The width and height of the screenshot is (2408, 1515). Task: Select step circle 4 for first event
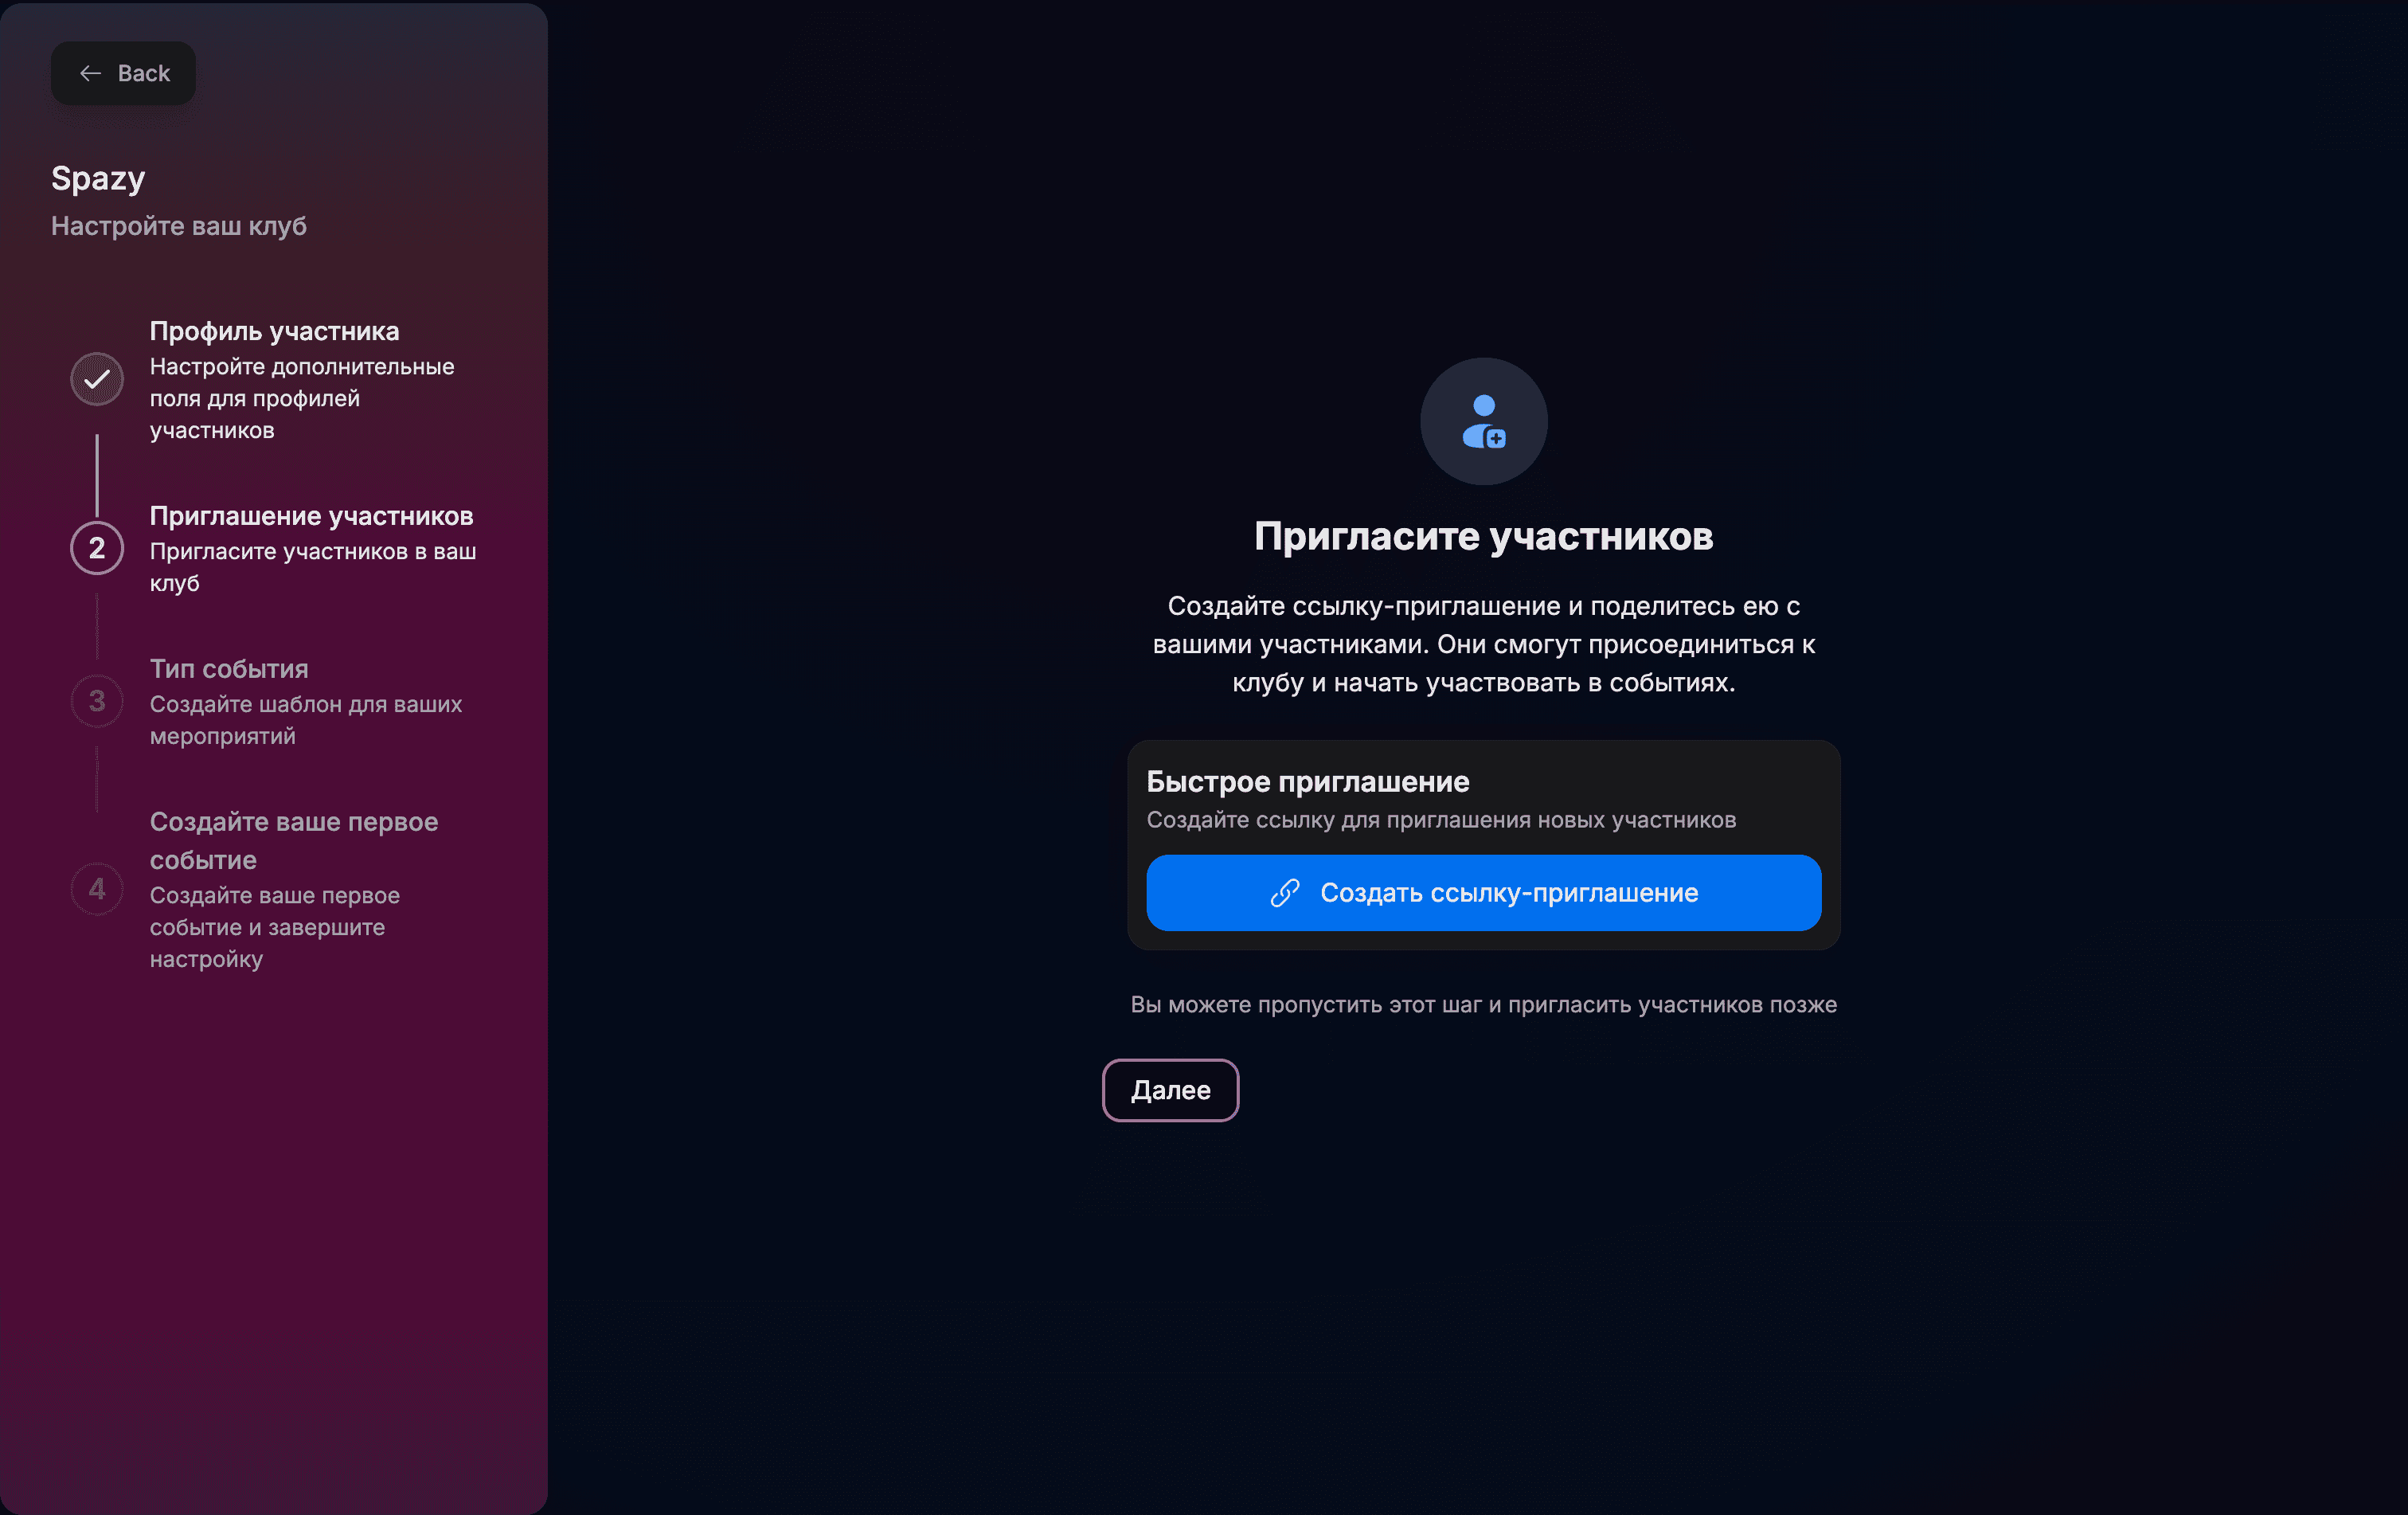(96, 889)
